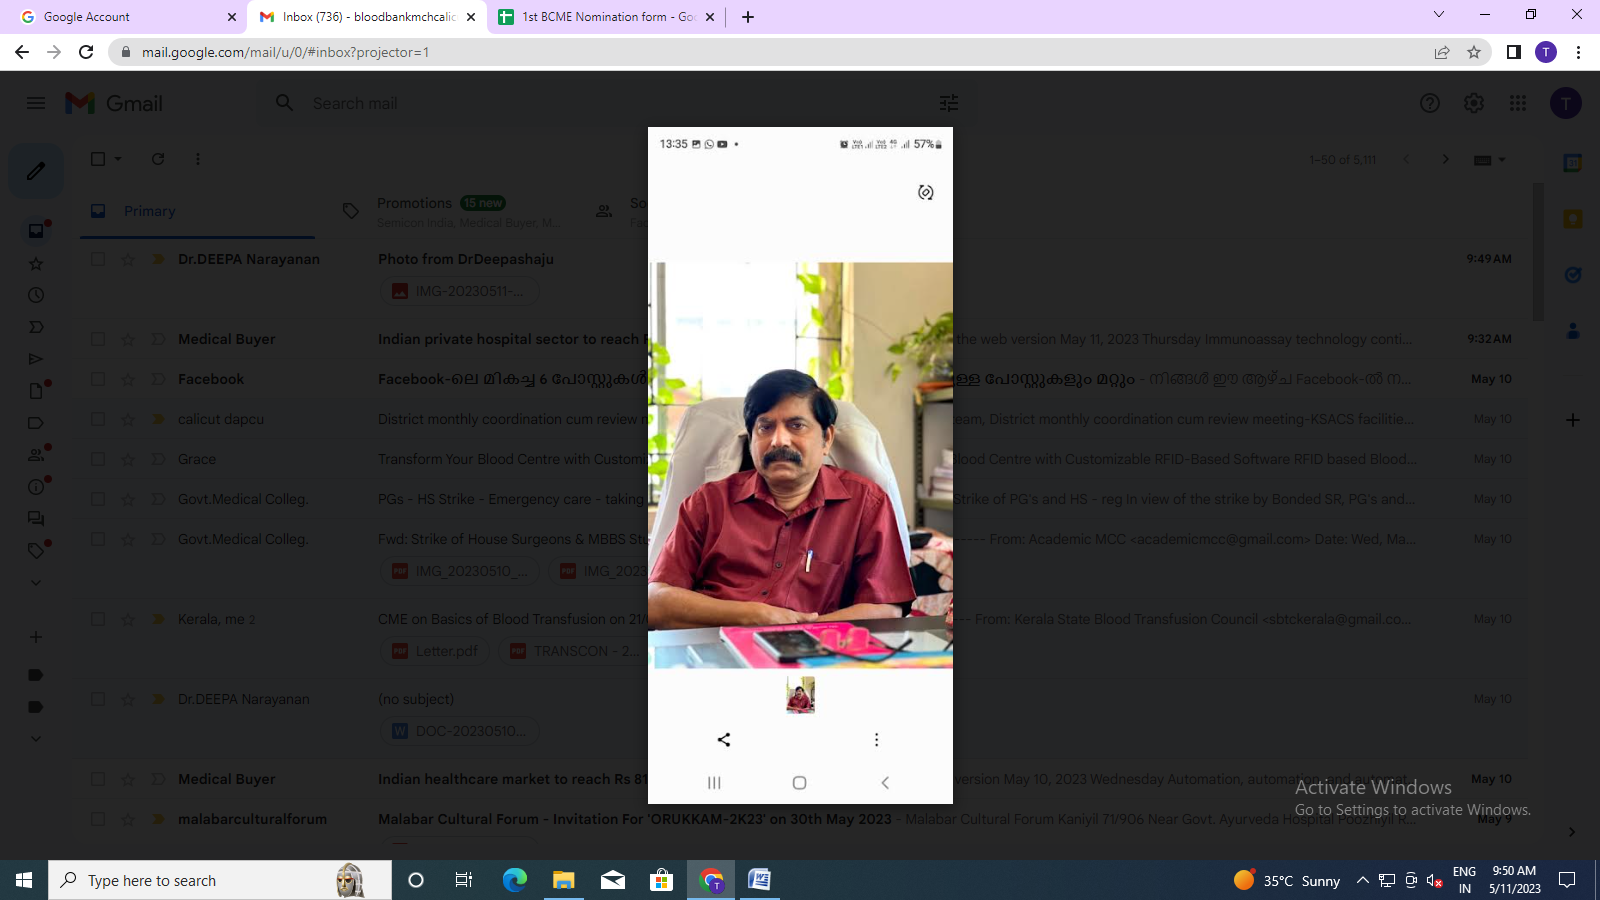This screenshot has width=1600, height=900.
Task: Open Google Tasks side panel icon
Action: [1573, 275]
